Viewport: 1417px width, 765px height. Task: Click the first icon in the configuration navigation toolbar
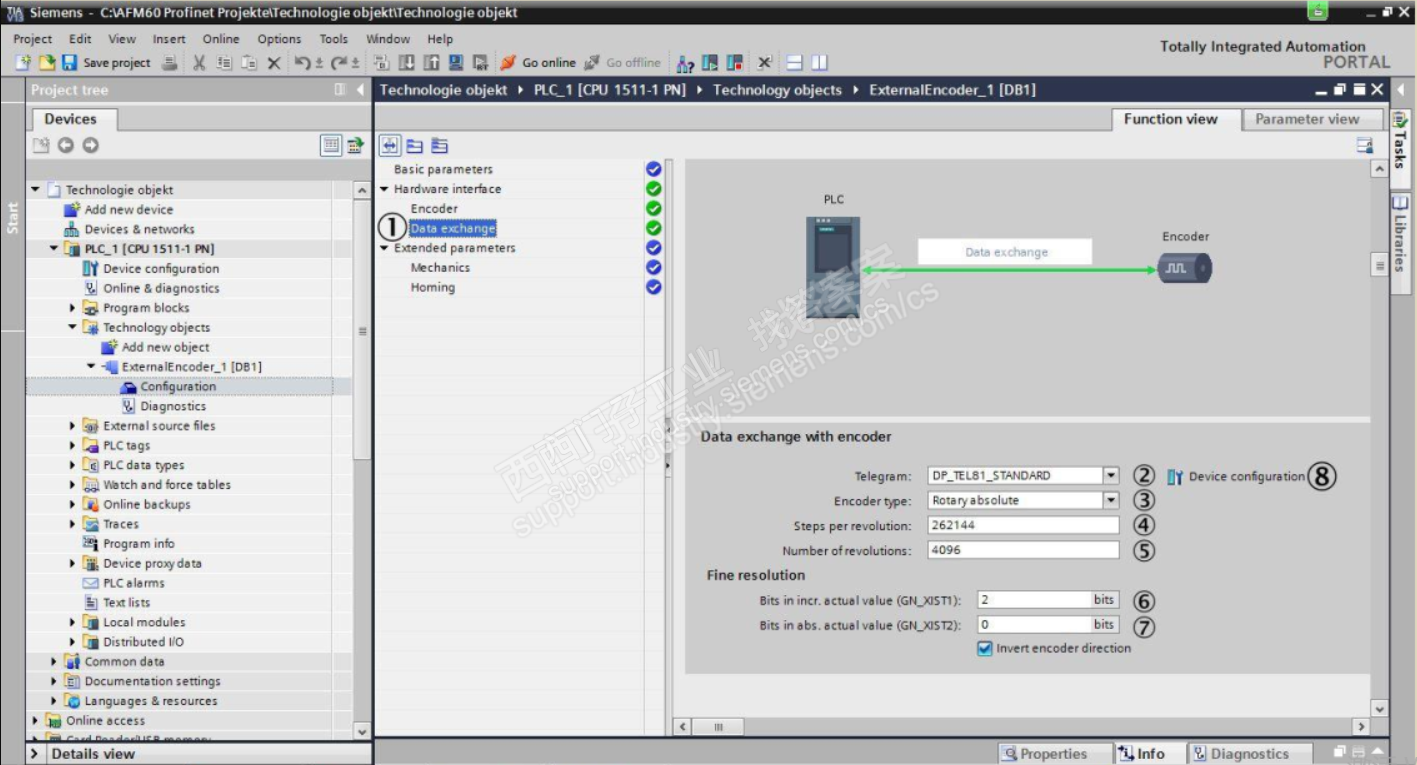[x=390, y=147]
